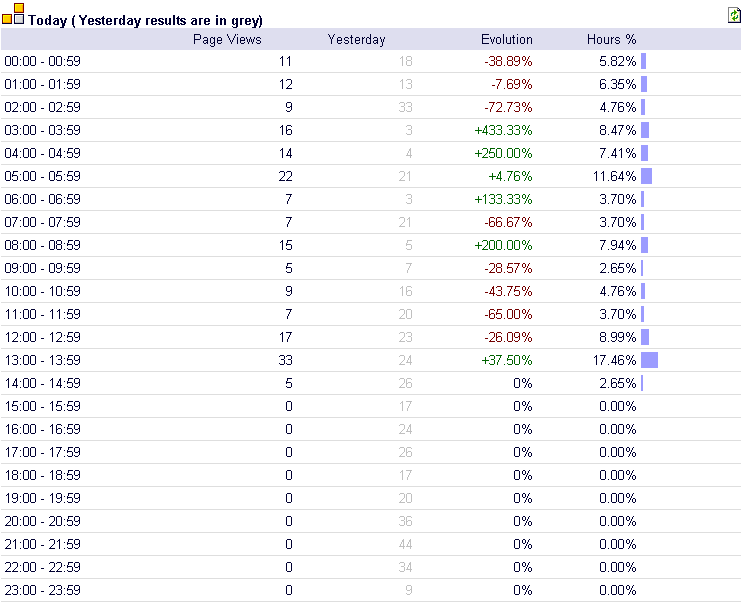Click the +37.50% evolution value
Image resolution: width=749 pixels, height=602 pixels.
507,360
